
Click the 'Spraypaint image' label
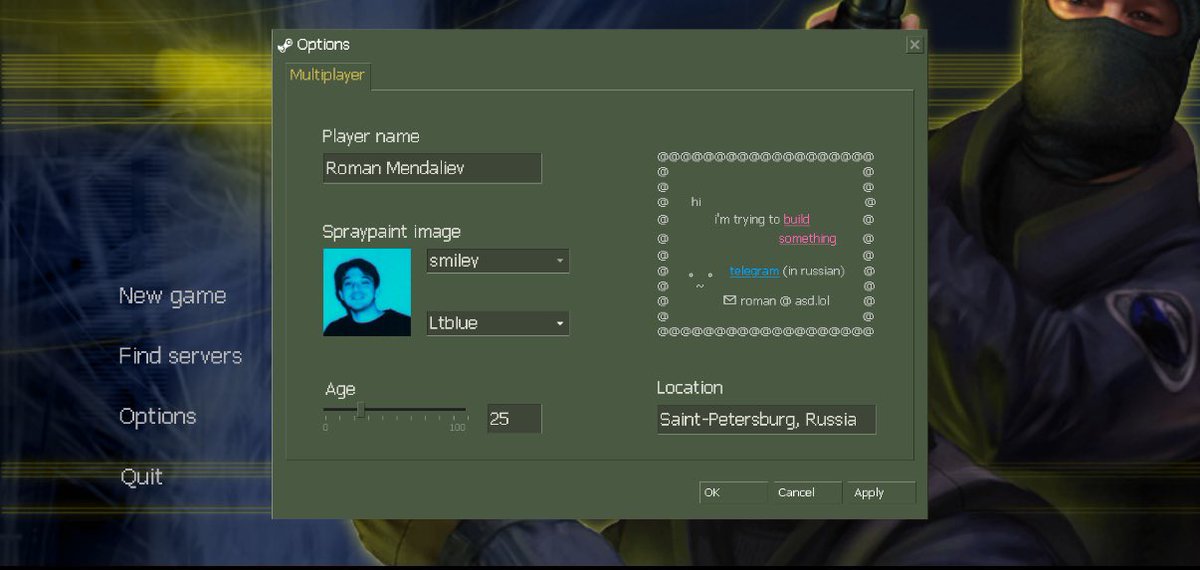click(x=391, y=232)
